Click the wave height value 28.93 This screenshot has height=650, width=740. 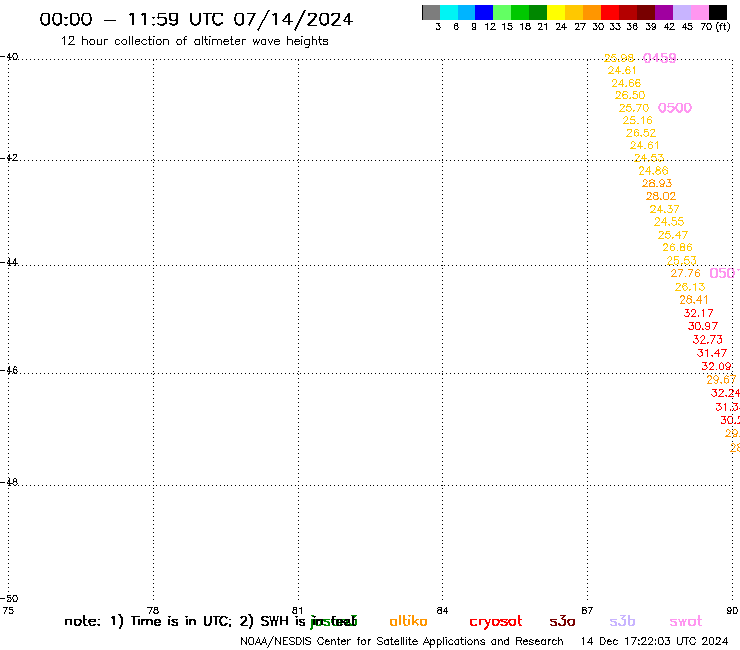pyautogui.click(x=657, y=183)
